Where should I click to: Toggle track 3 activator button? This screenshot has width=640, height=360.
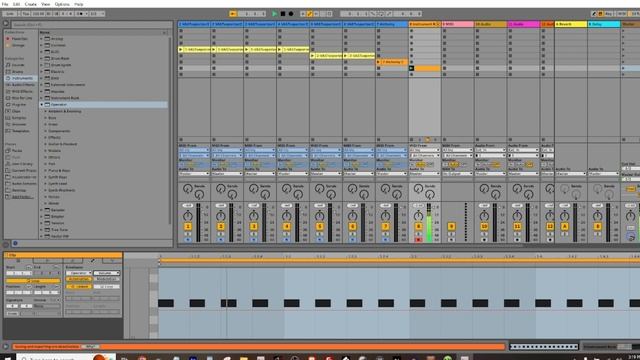point(253,226)
